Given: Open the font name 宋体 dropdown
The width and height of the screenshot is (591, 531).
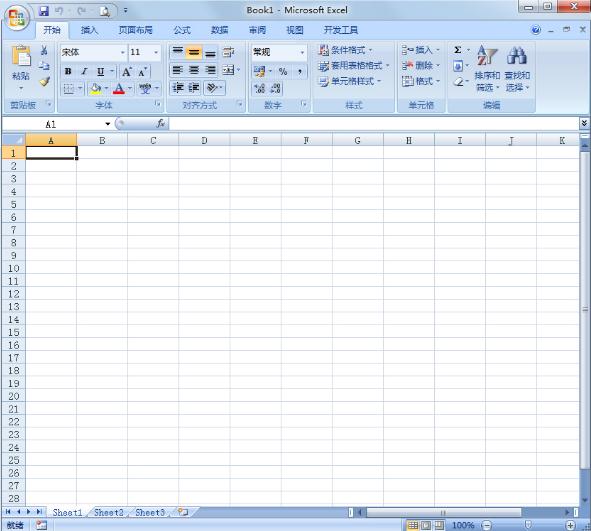Looking at the screenshot, I should (x=122, y=52).
